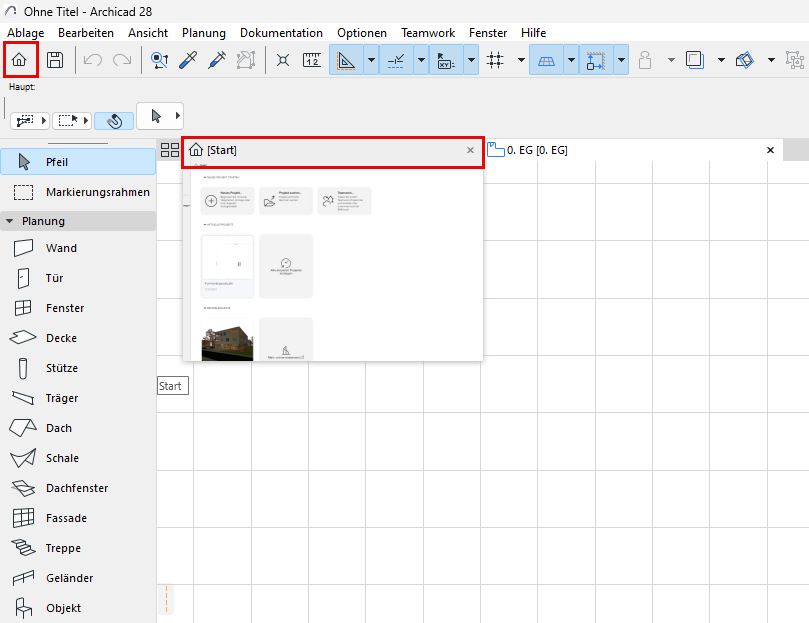809x623 pixels.
Task: Select the Träger beam tool
Action: (x=78, y=398)
